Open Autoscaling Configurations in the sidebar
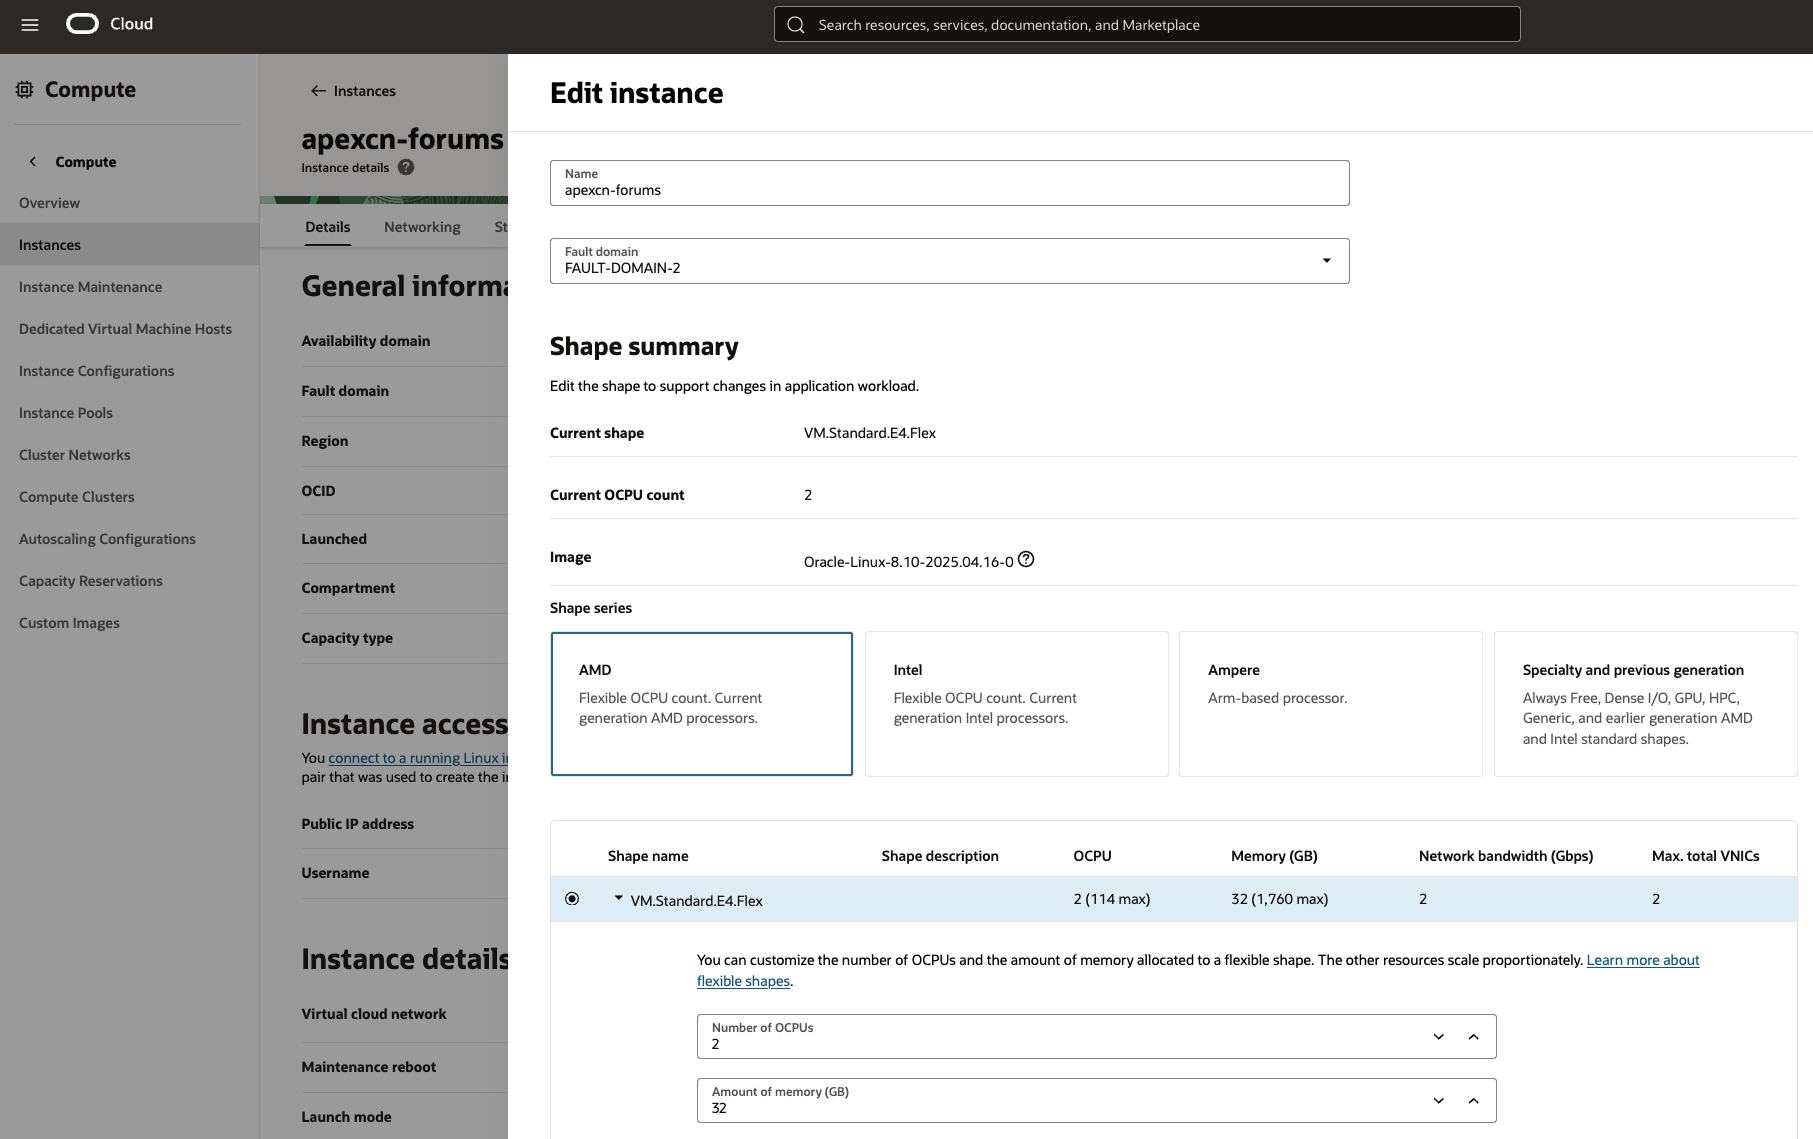The width and height of the screenshot is (1813, 1139). [x=107, y=539]
